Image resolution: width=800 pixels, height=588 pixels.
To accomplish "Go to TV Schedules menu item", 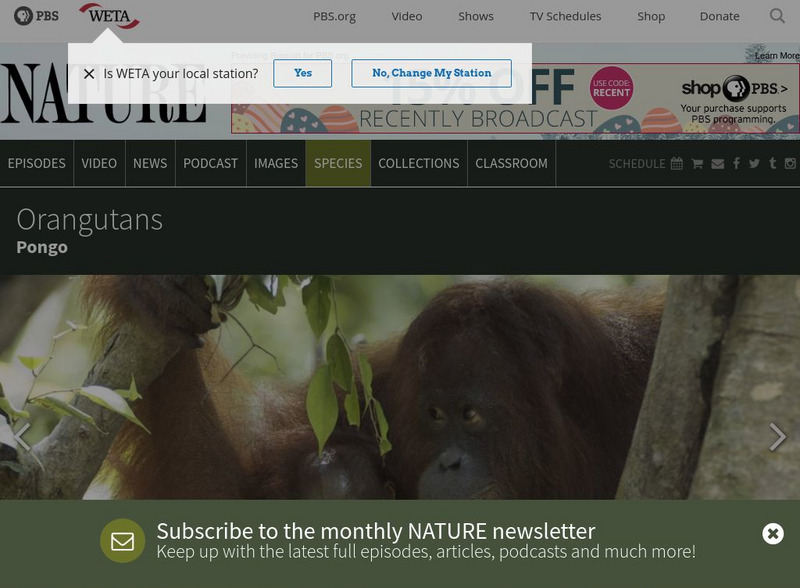I will pyautogui.click(x=565, y=16).
